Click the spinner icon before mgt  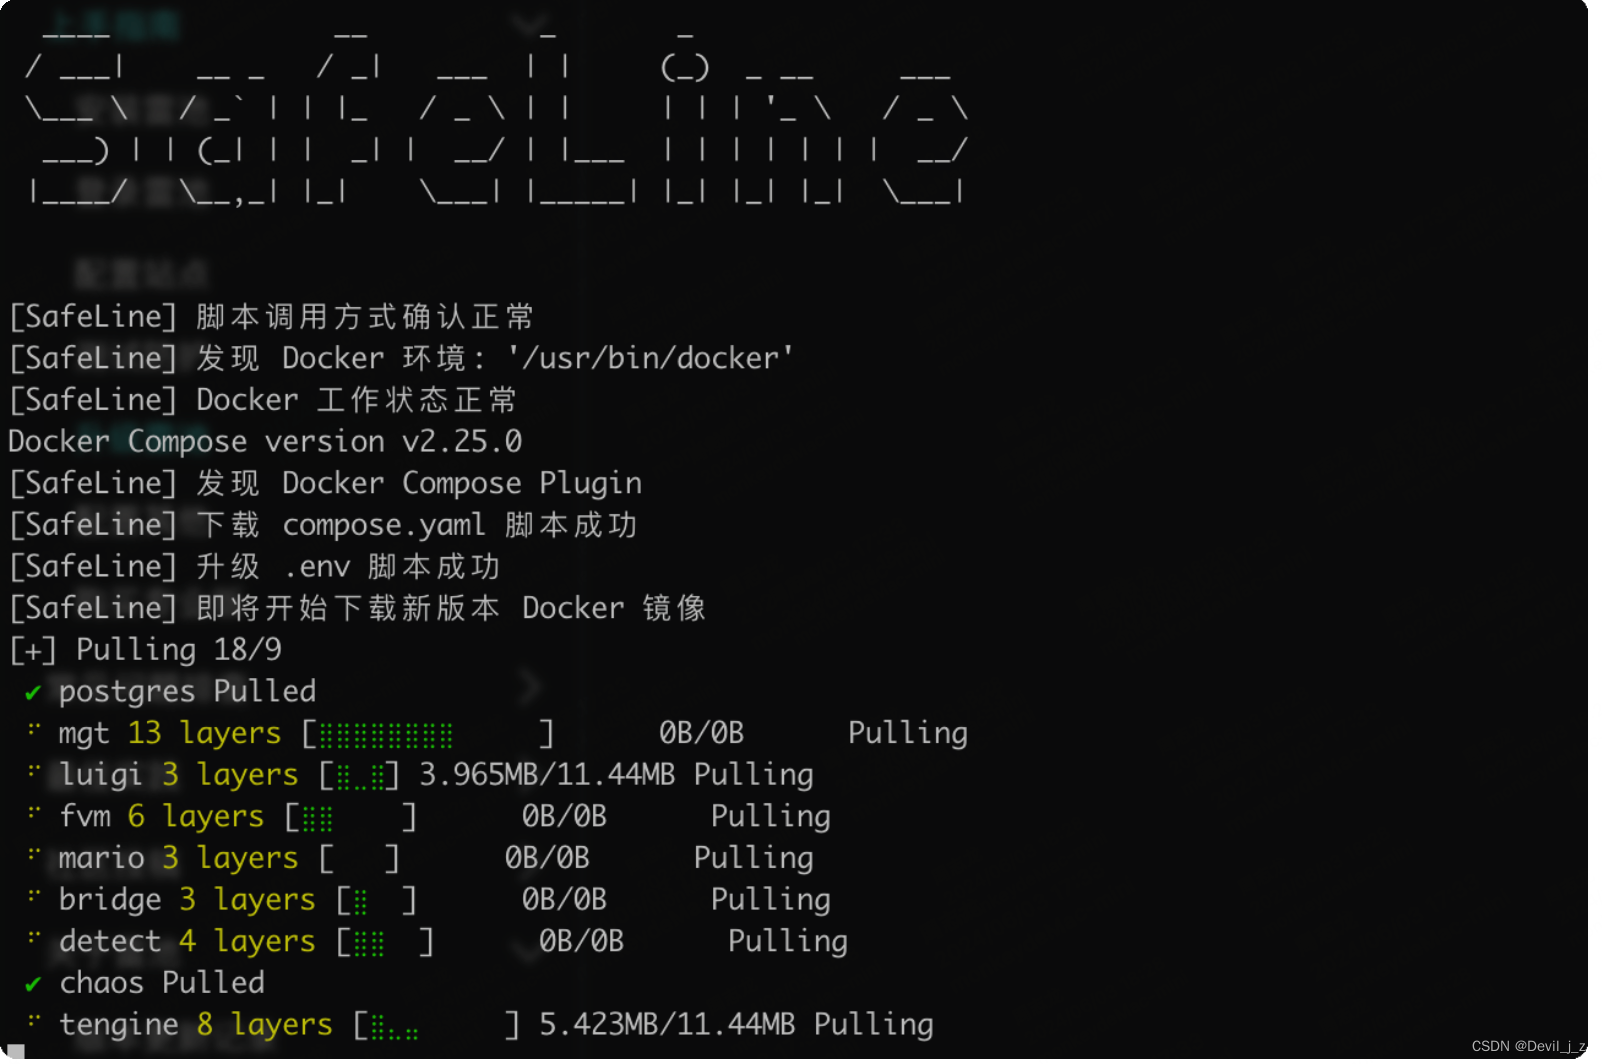34,729
